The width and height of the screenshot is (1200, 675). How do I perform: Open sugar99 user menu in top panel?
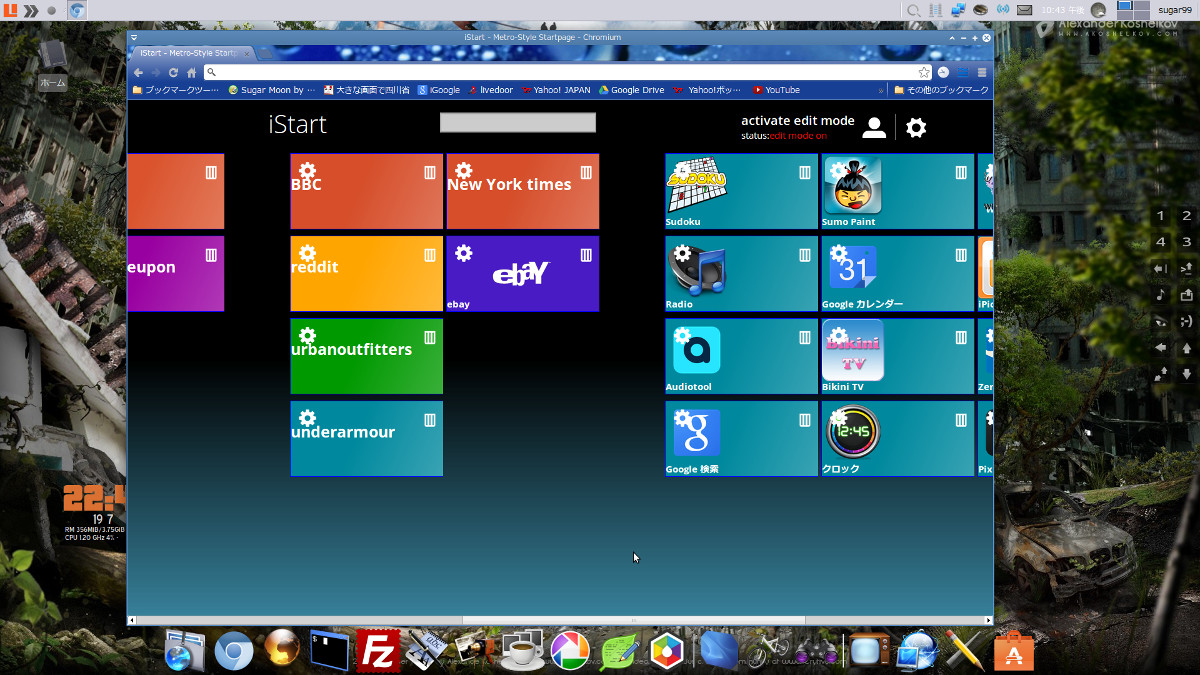click(1175, 10)
